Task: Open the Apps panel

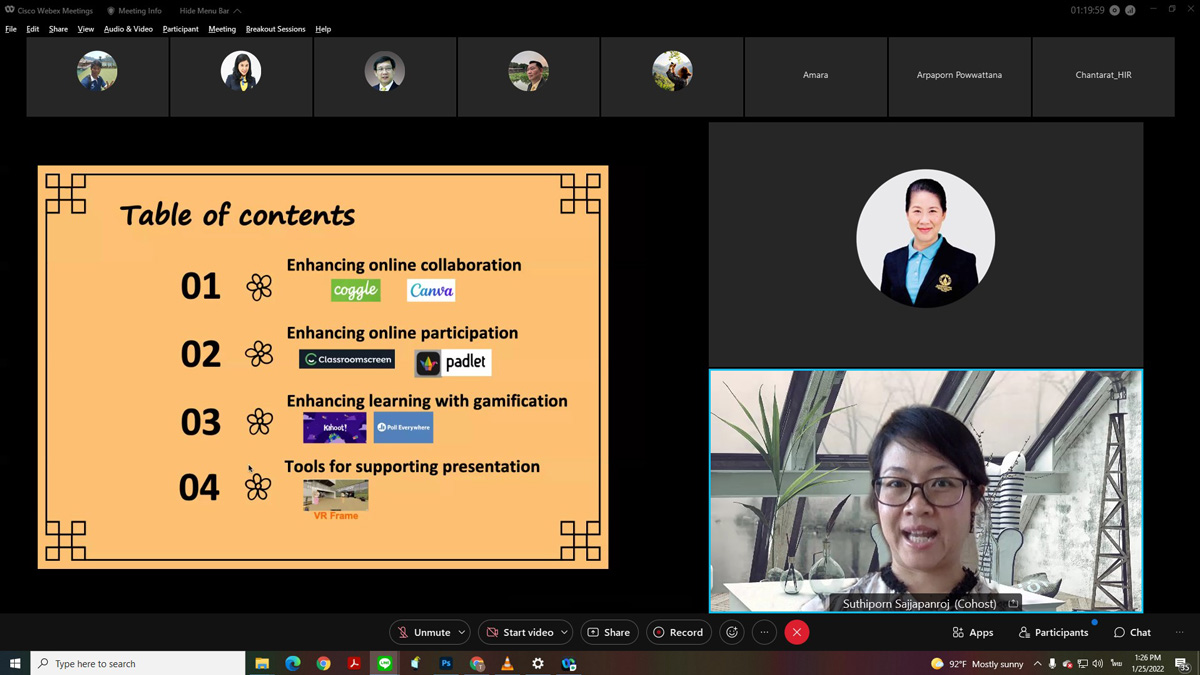Action: click(x=973, y=632)
